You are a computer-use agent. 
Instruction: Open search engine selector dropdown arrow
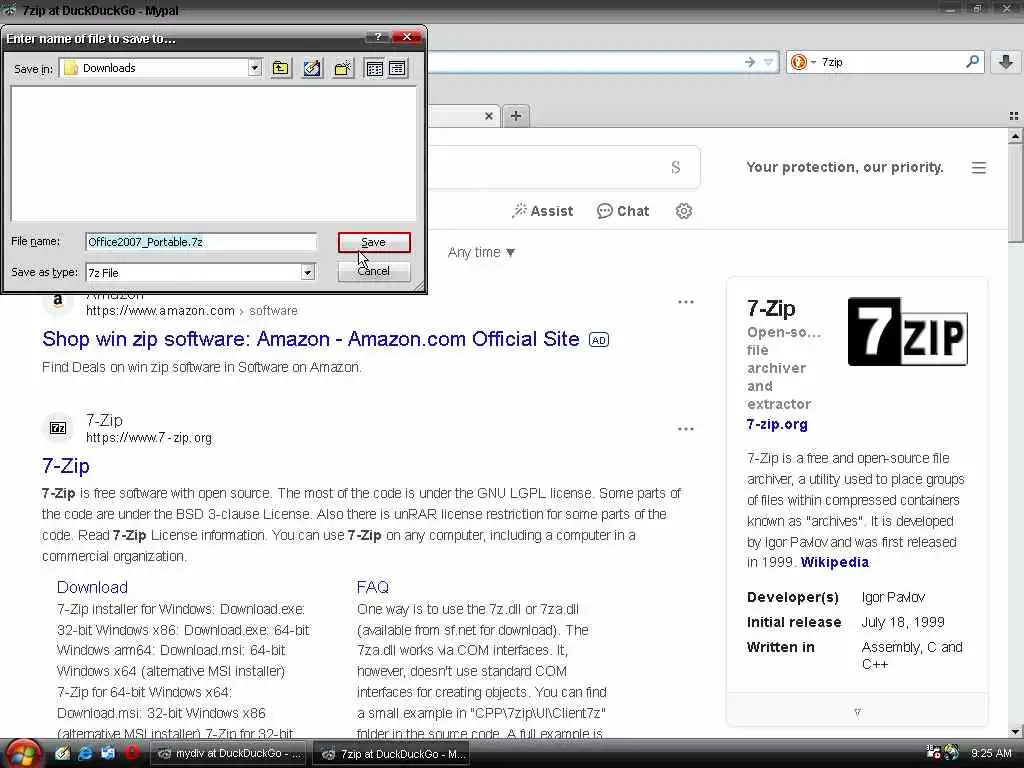tap(814, 62)
